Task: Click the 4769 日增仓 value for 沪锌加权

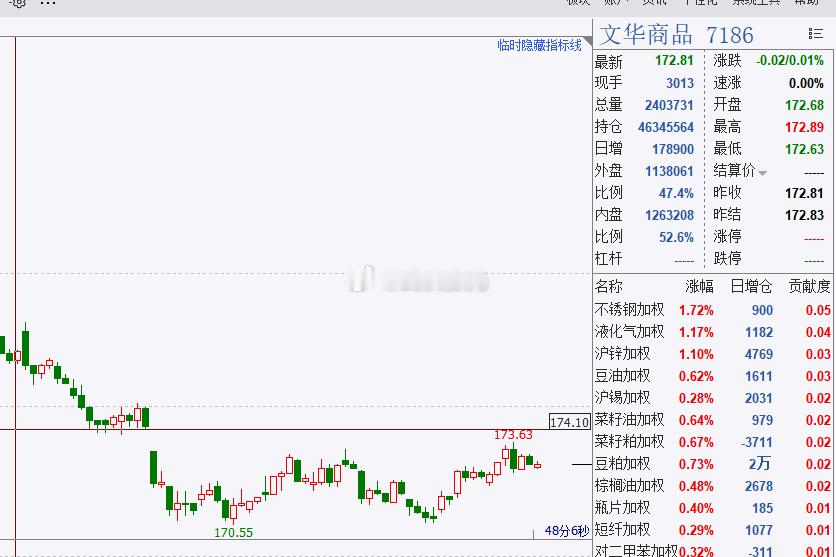Action: [x=759, y=354]
